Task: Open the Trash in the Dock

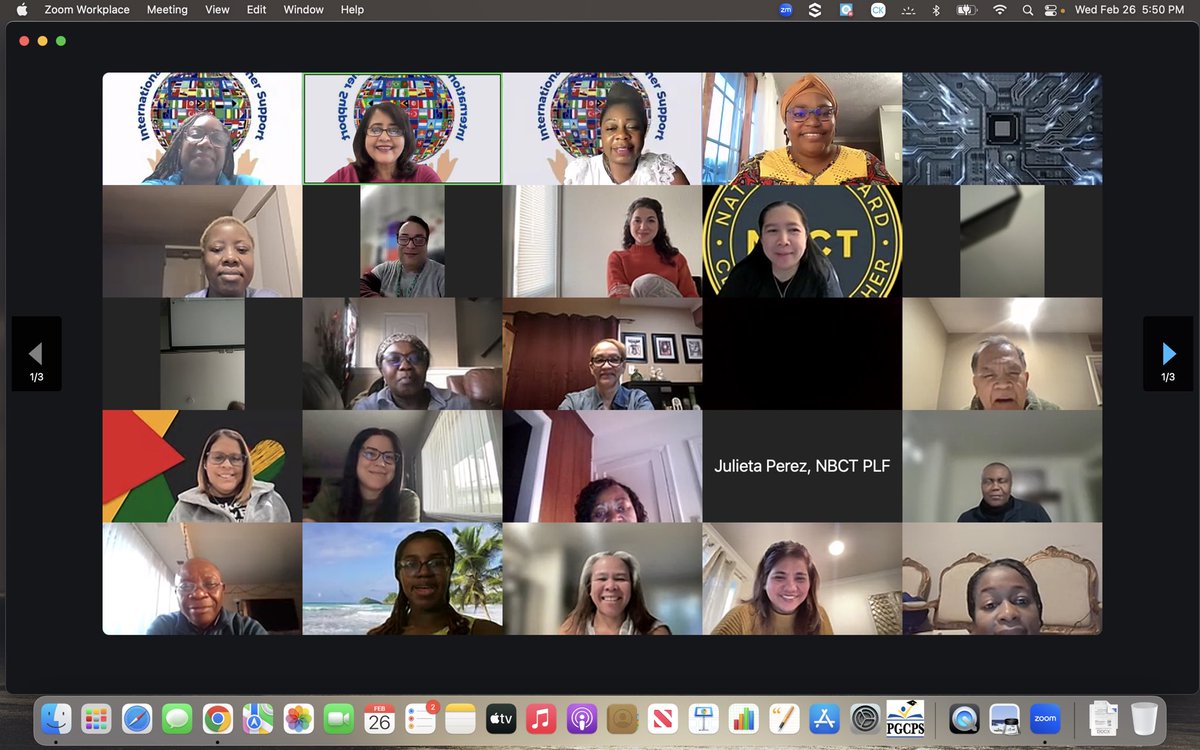Action: coord(1145,718)
